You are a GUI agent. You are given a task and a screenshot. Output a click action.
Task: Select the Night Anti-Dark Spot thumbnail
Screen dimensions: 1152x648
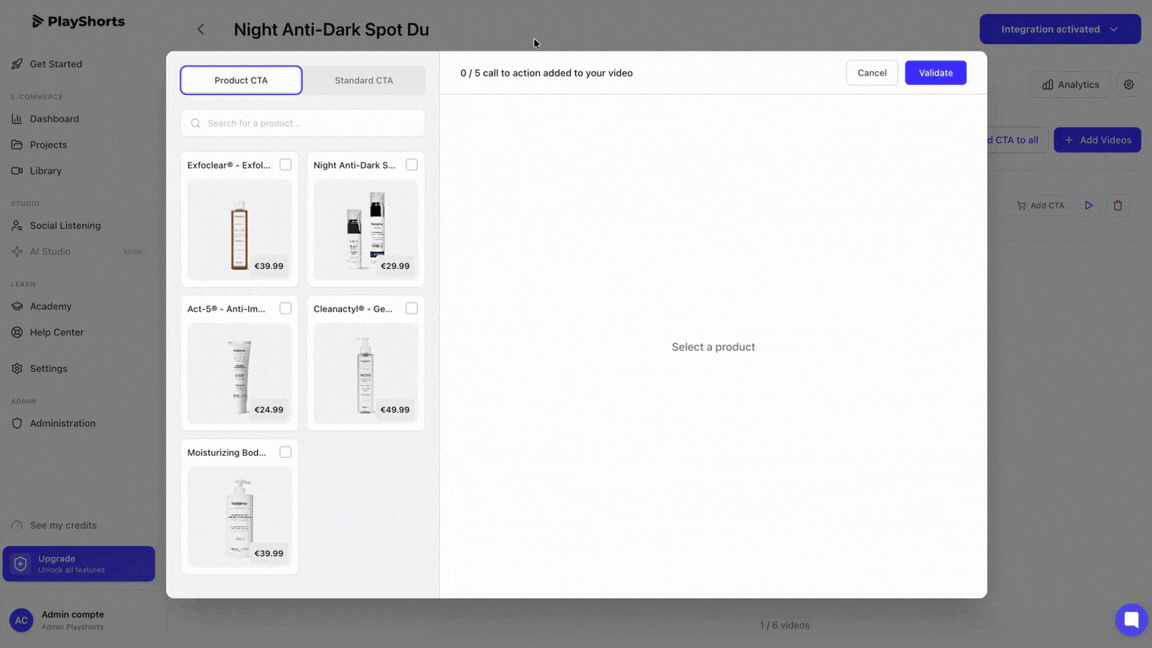[366, 230]
